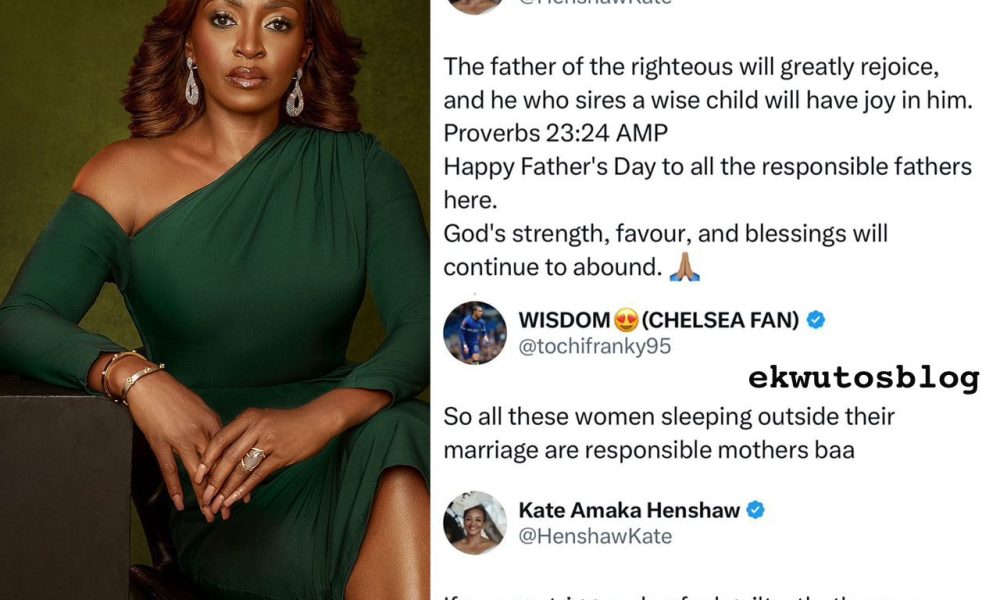Click the ekwutosblog watermark
This screenshot has height=600, width=1000.
coord(864,378)
